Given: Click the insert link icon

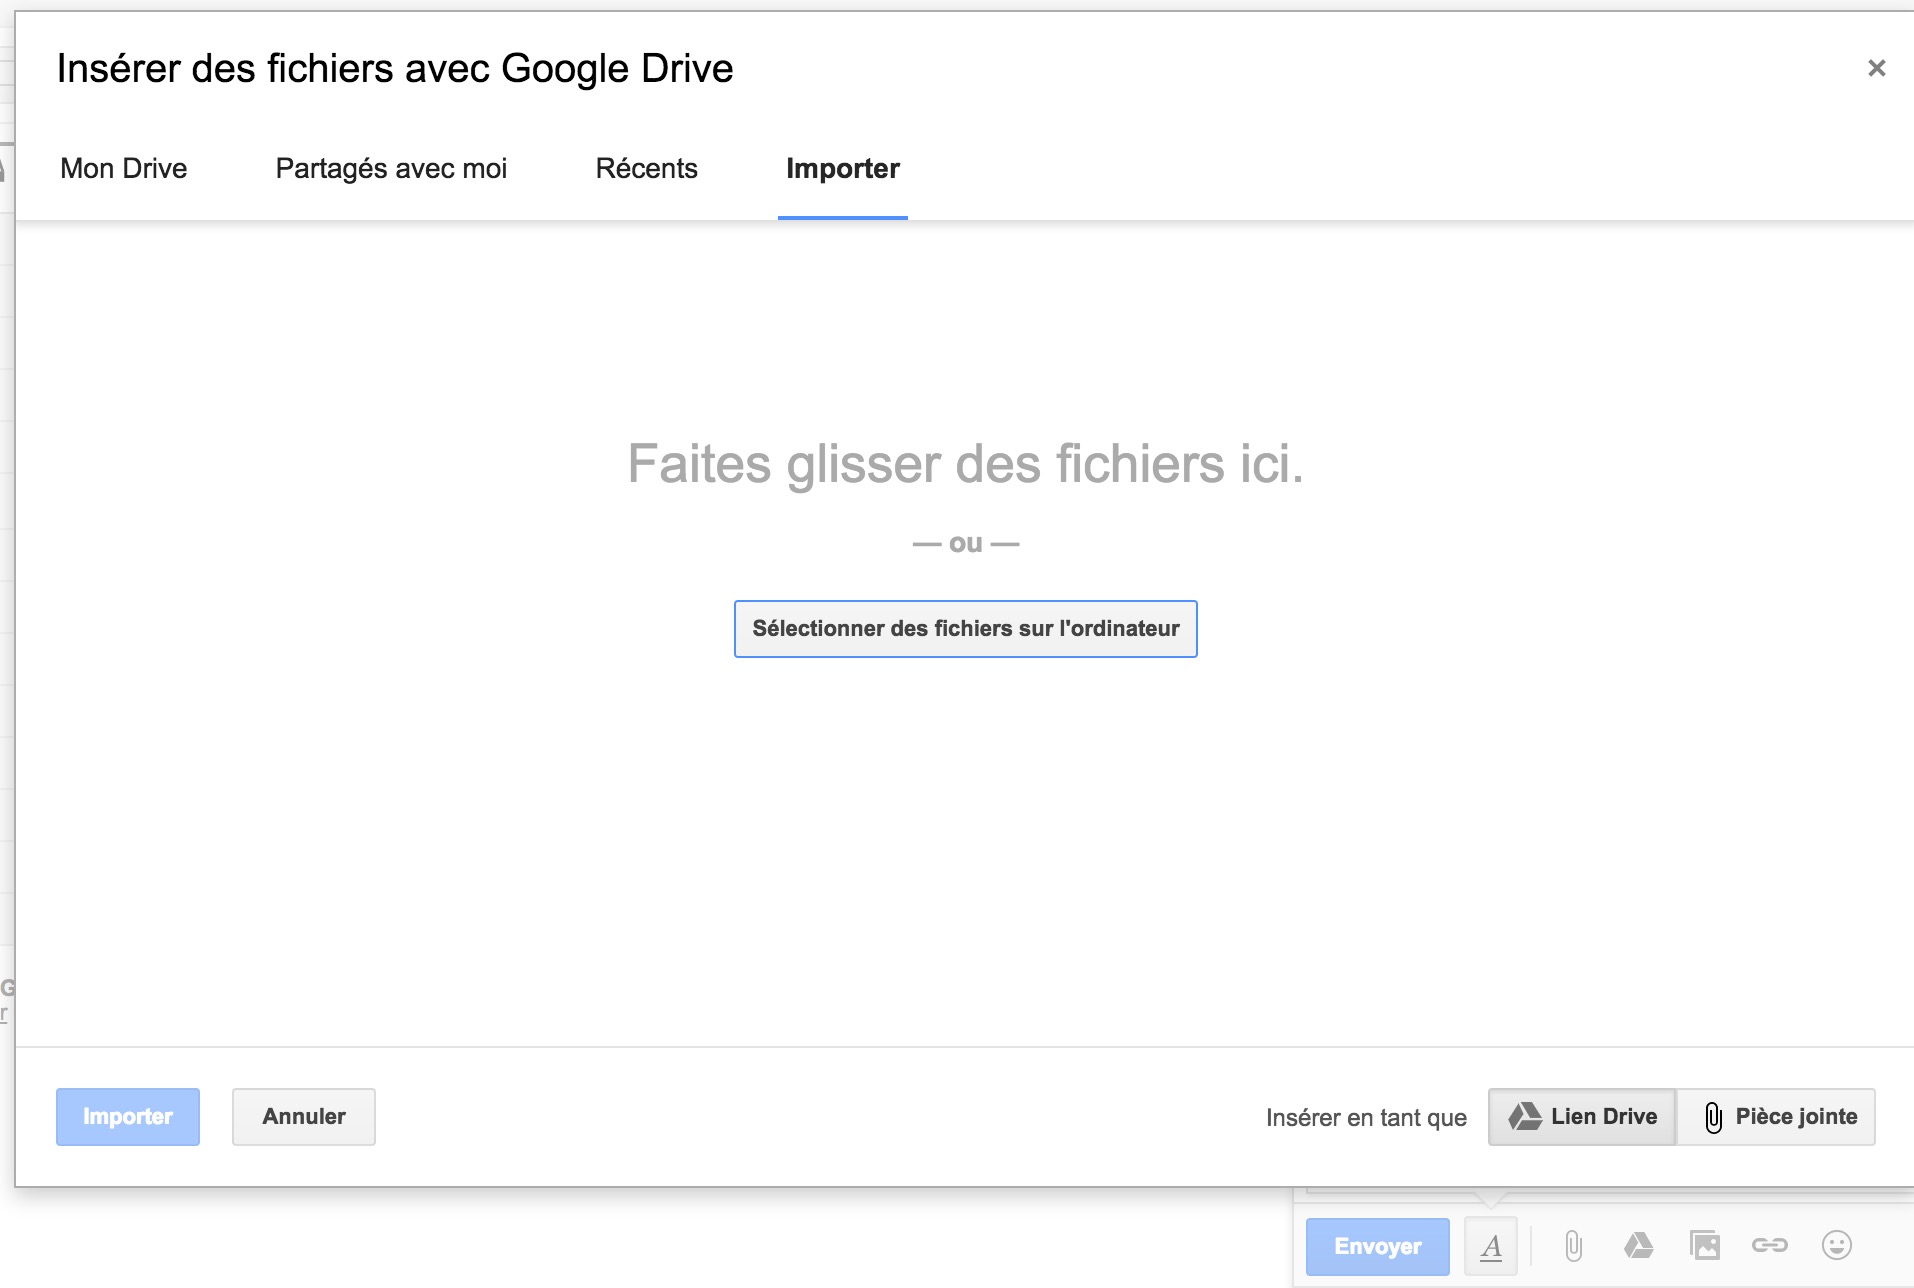Looking at the screenshot, I should [1769, 1246].
